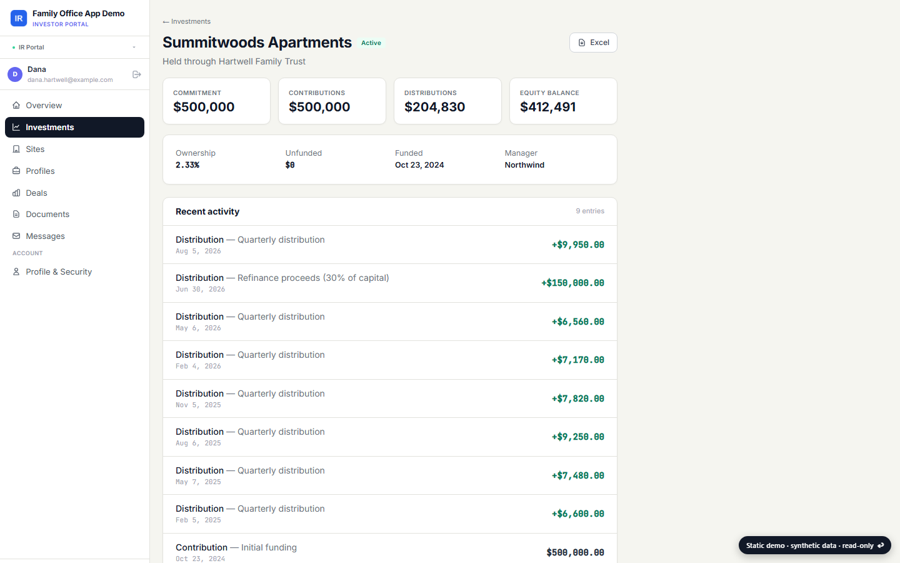Image resolution: width=900 pixels, height=563 pixels.
Task: Click Held through Hartwell Family Trust subtitle
Action: point(234,61)
